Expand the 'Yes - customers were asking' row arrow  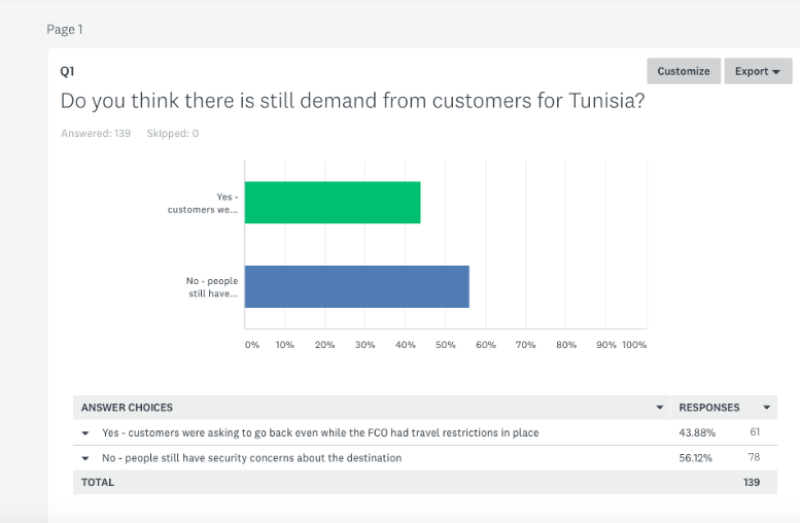point(85,433)
